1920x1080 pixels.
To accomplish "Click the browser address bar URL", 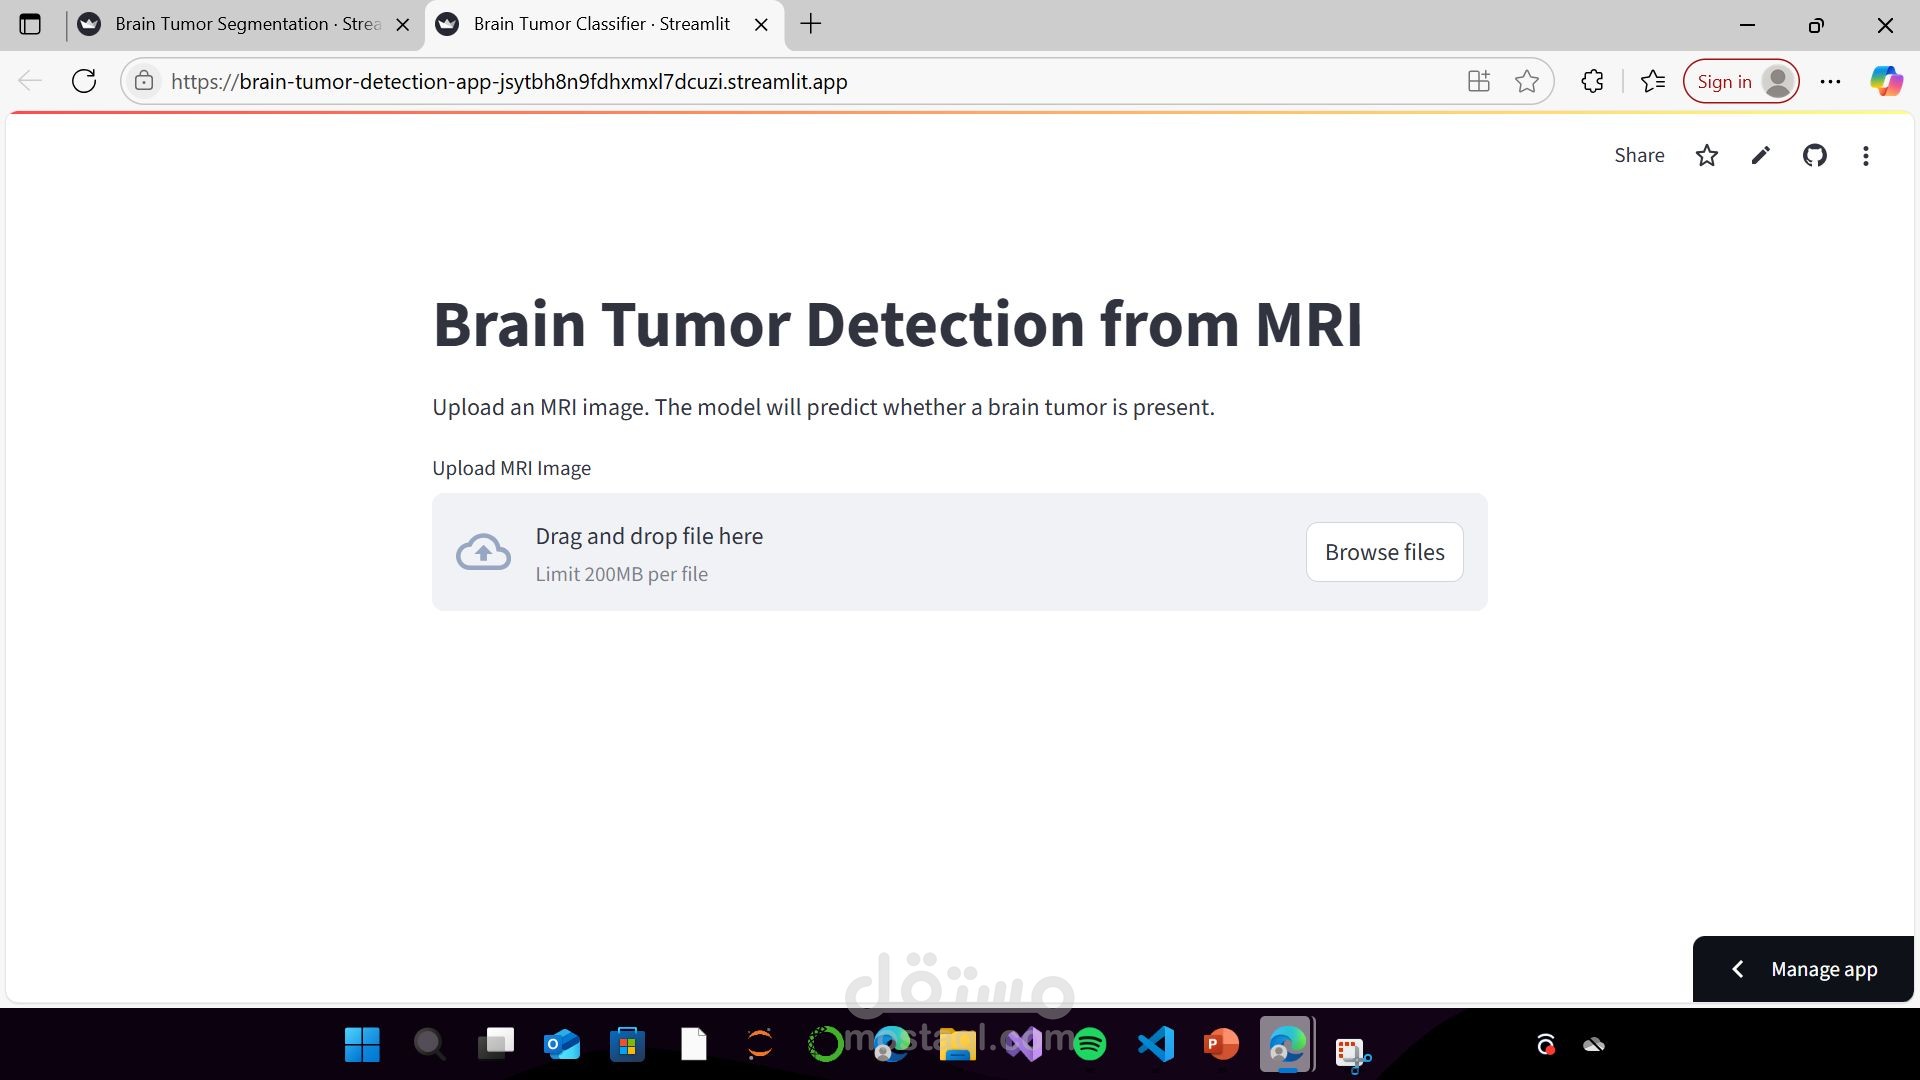I will 509,81.
